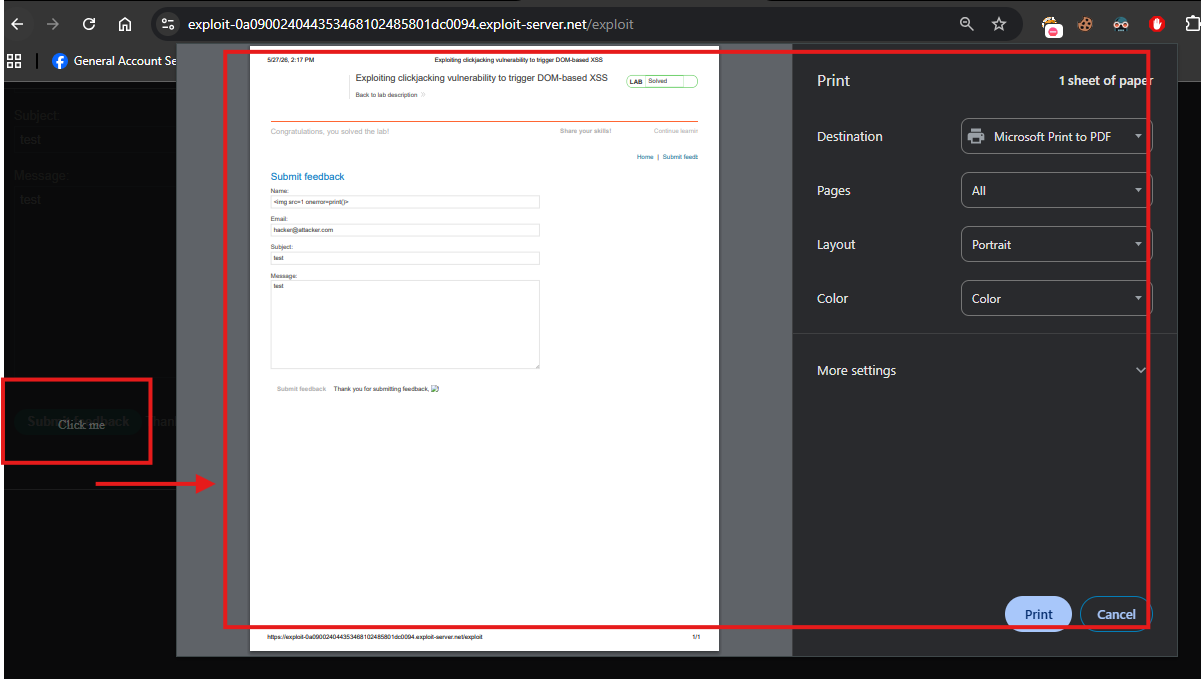The width and height of the screenshot is (1201, 679).
Task: Open the Extensions puzzle menu
Action: (x=1190, y=24)
